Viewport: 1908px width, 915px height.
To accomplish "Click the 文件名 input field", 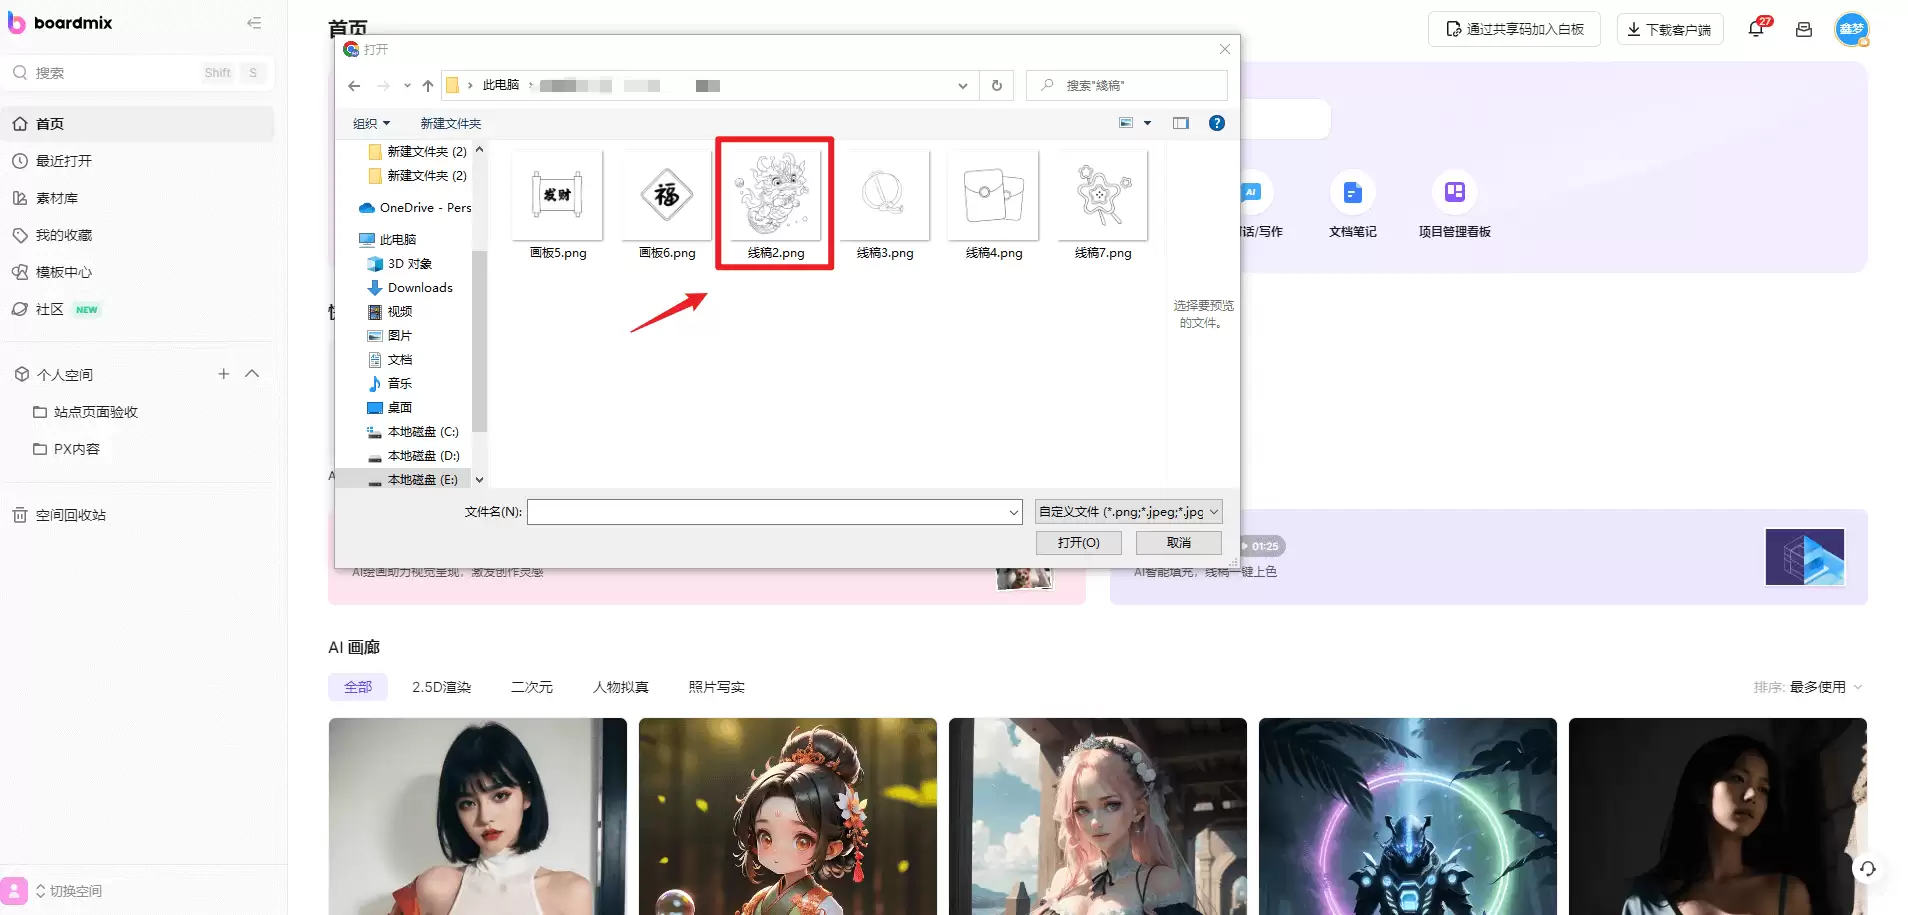I will pos(775,512).
